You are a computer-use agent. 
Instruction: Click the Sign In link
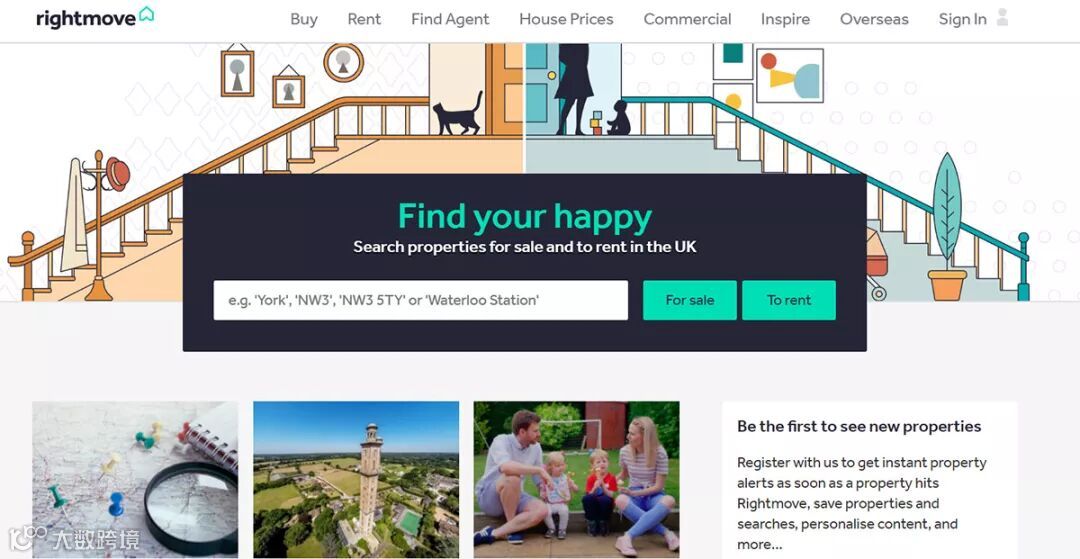962,19
